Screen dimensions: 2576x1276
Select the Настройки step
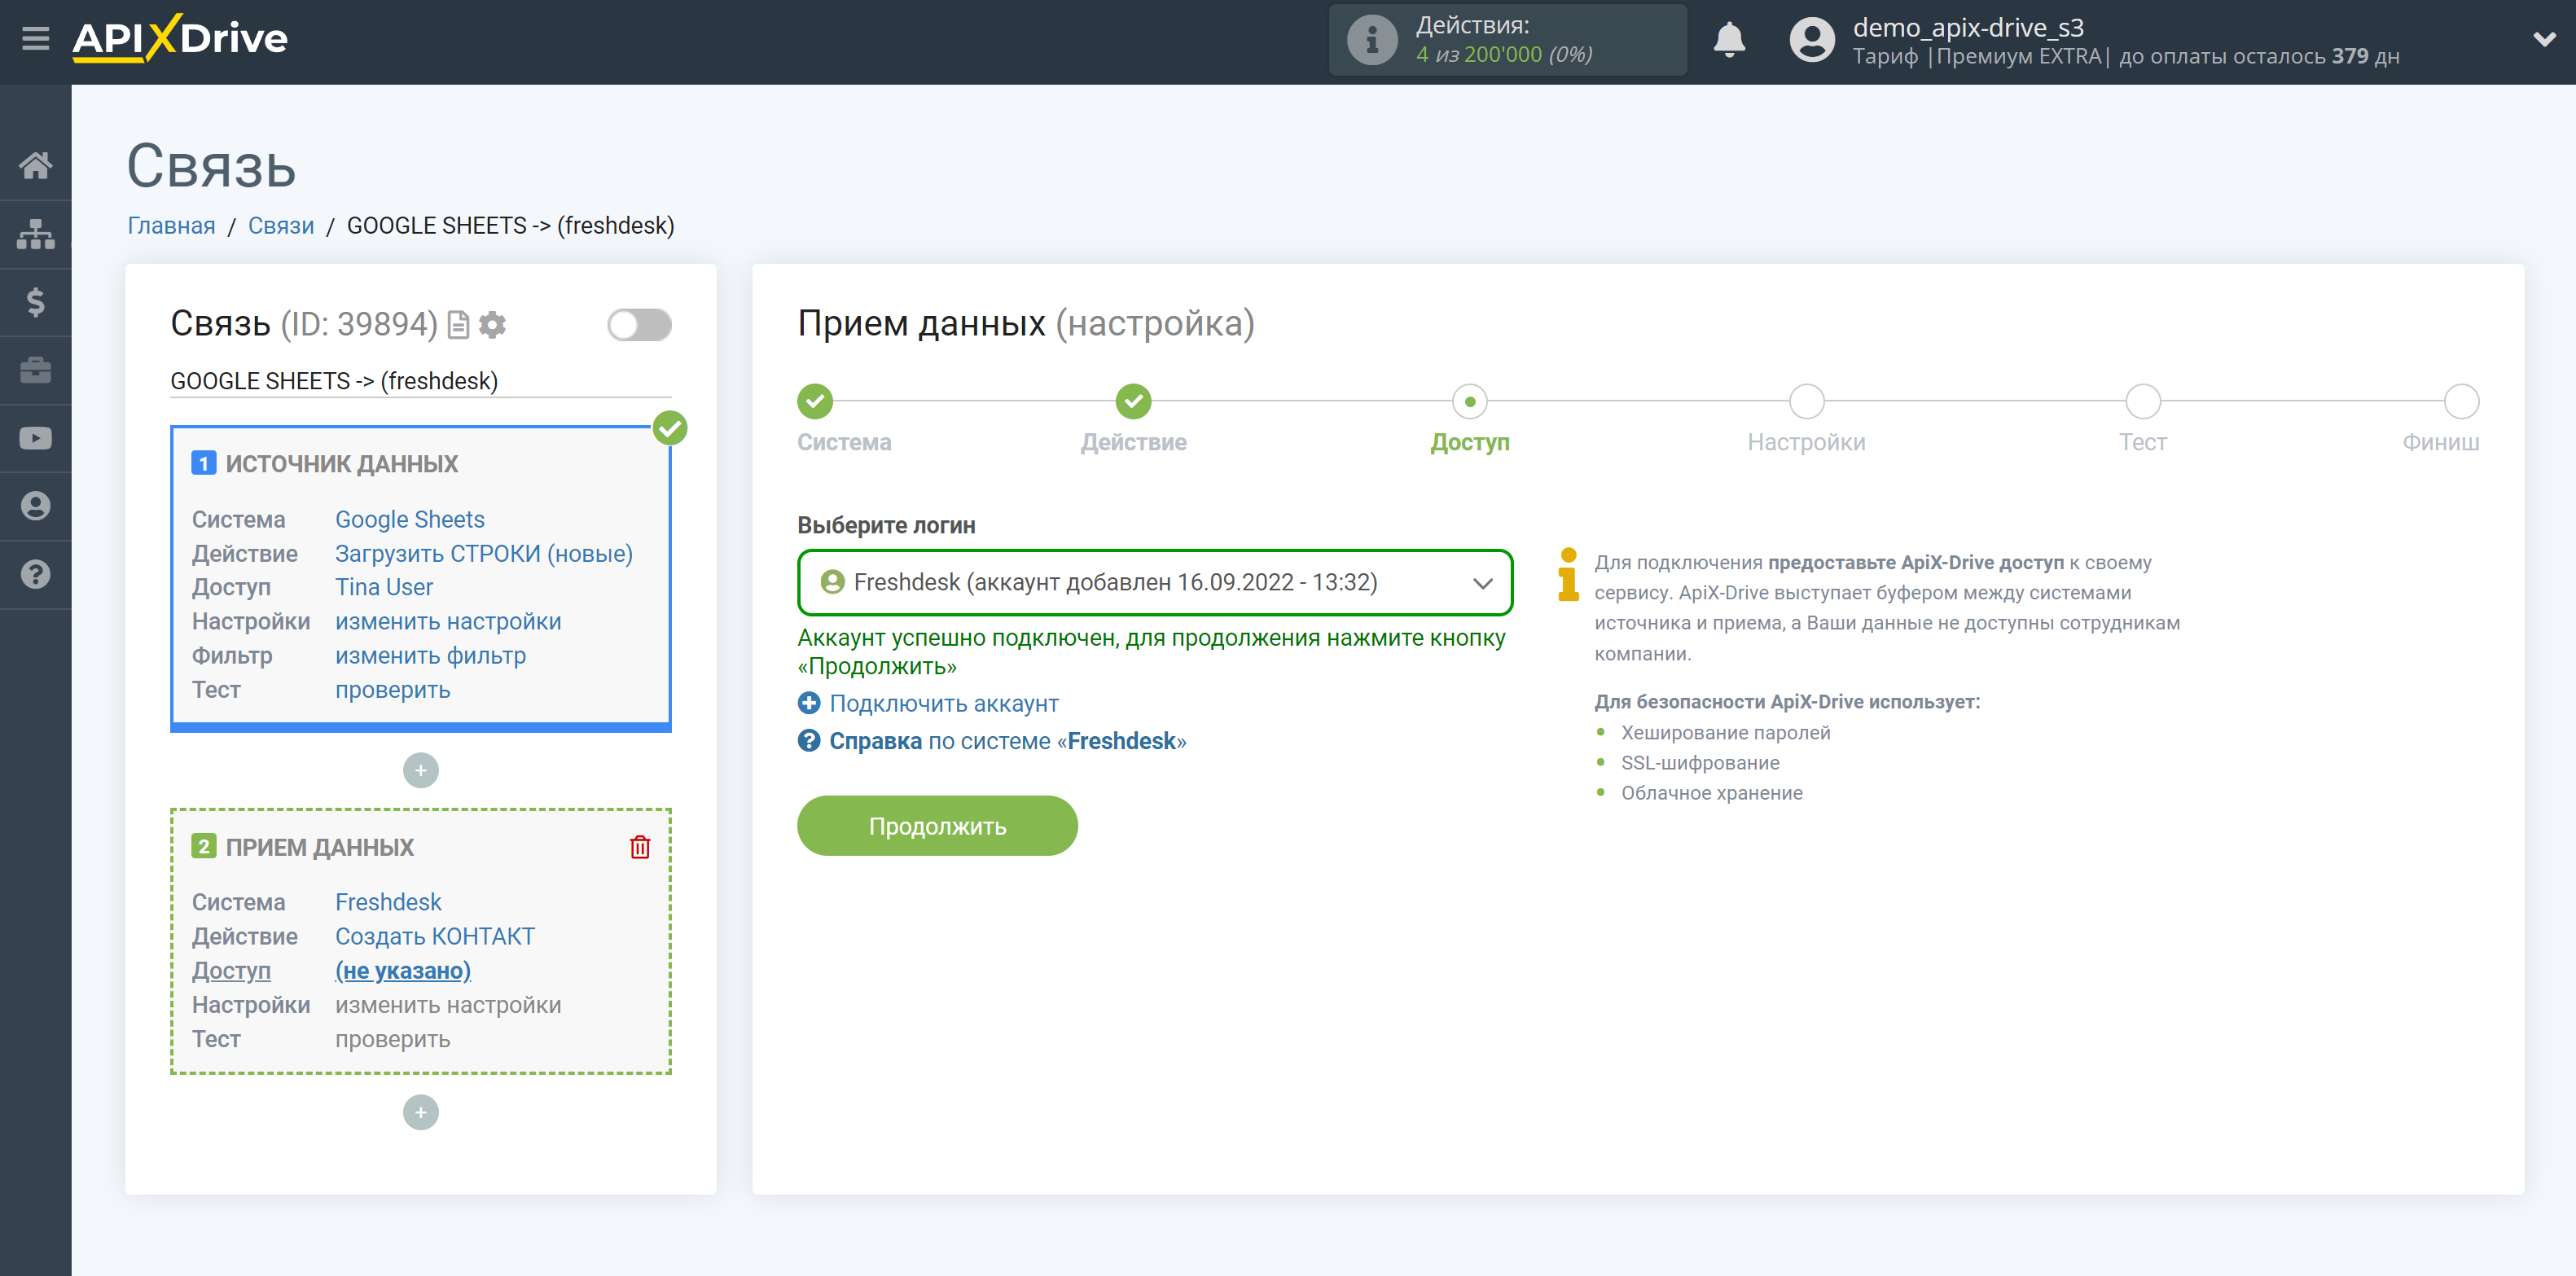(x=1806, y=402)
